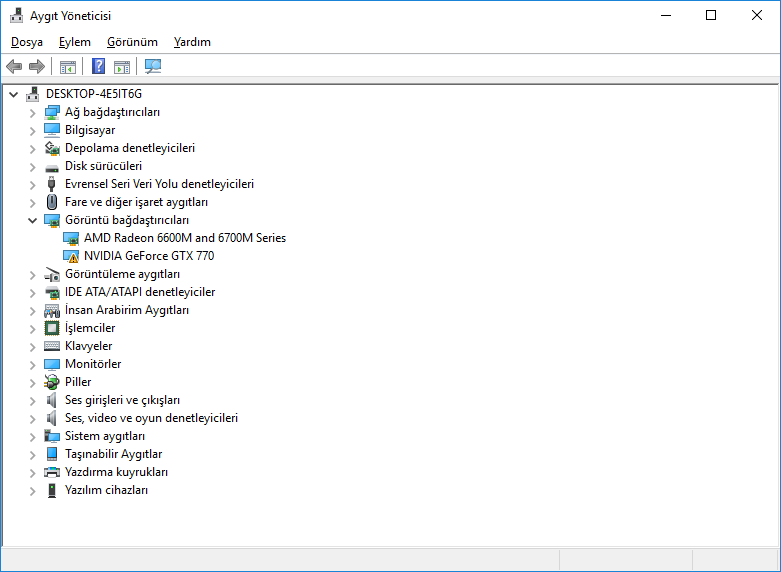Select the Evrensel Seri Veri Yolu denetleyicileri label

[159, 184]
